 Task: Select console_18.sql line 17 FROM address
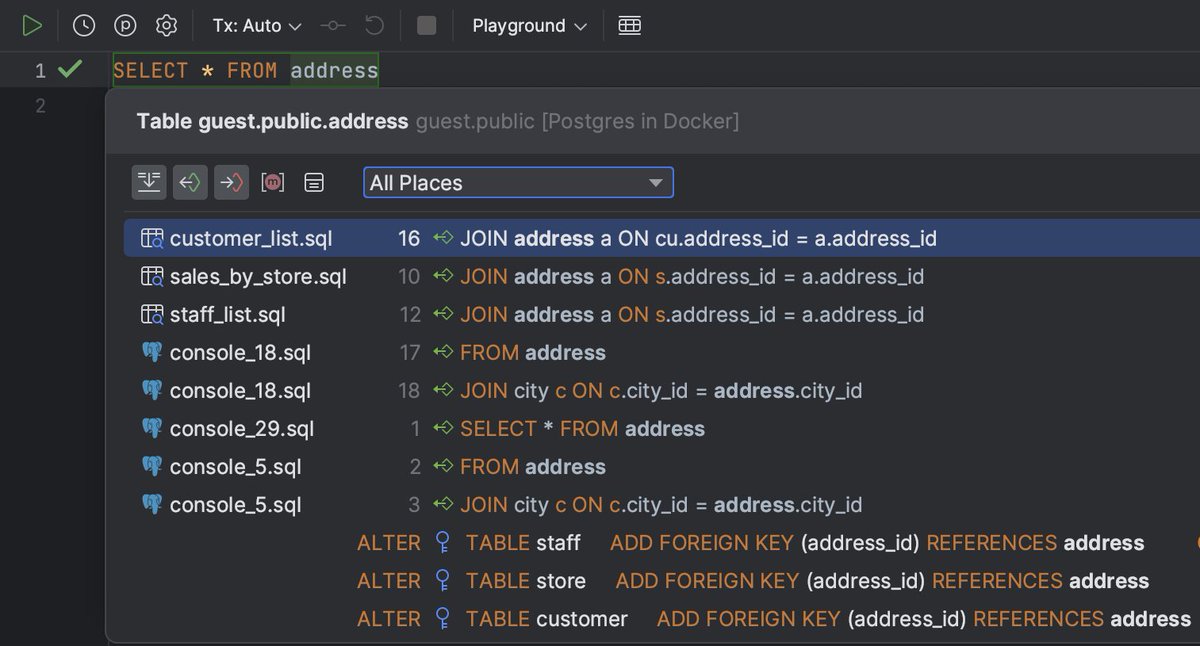point(662,353)
